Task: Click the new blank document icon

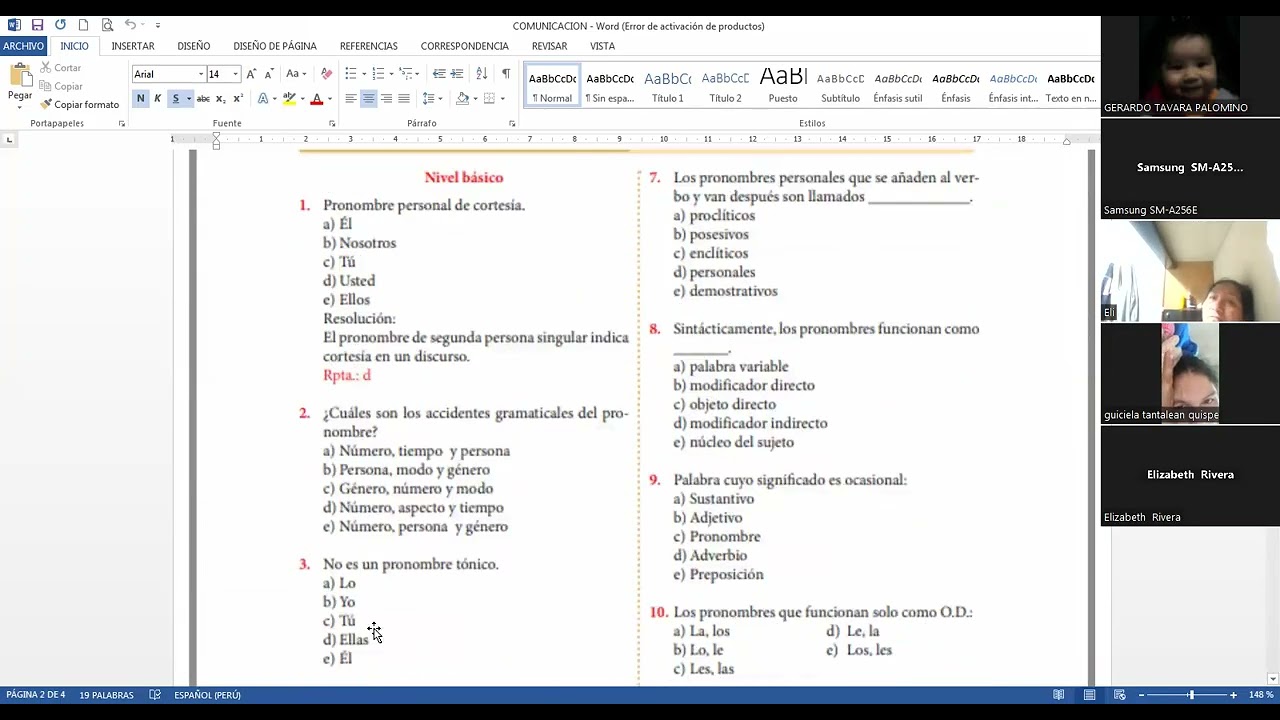Action: click(x=83, y=25)
